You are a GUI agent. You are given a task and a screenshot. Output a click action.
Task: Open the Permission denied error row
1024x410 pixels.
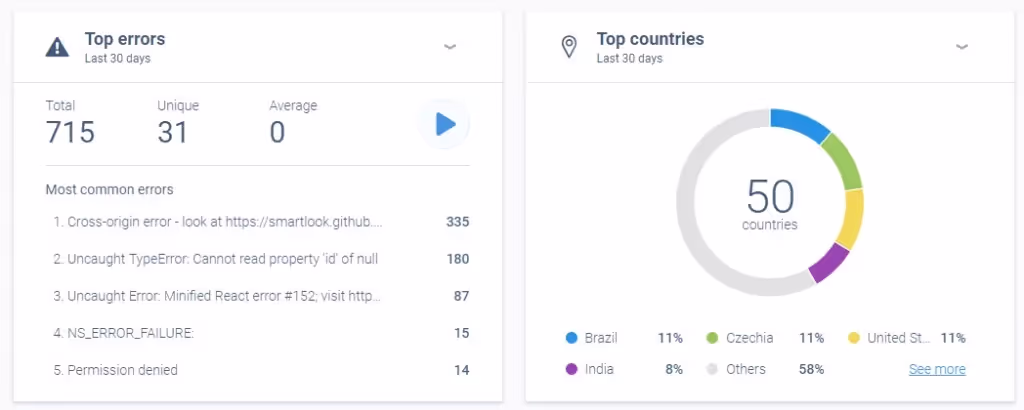pyautogui.click(x=261, y=370)
